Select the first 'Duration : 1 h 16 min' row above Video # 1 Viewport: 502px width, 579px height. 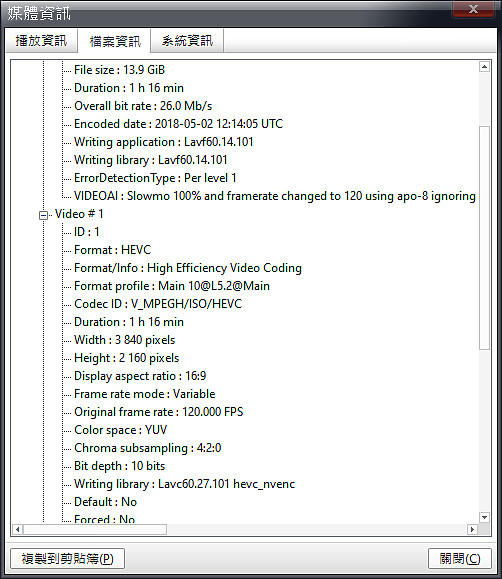coord(129,88)
